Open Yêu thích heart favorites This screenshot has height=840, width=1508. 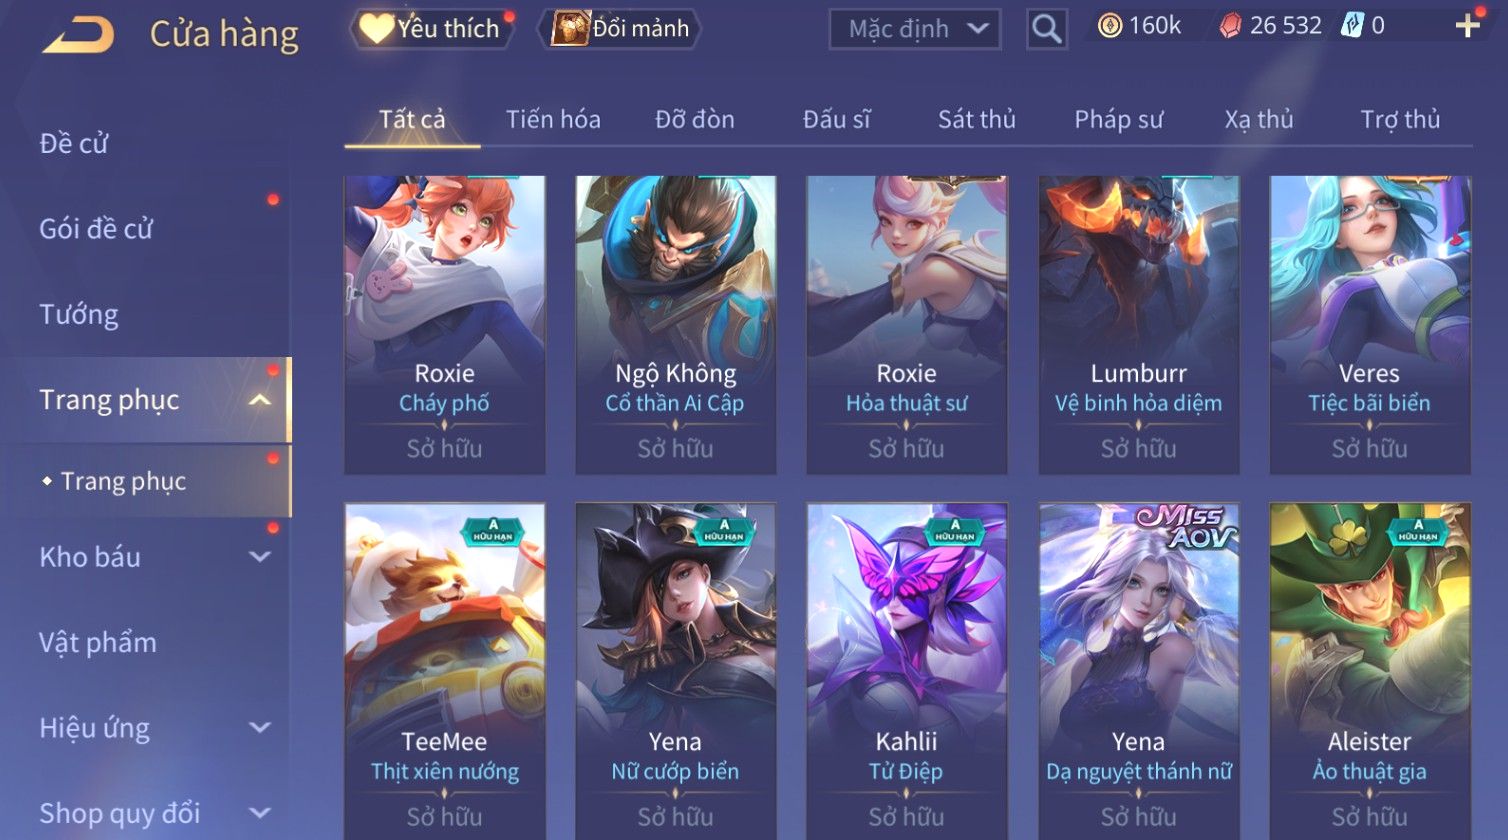click(x=431, y=28)
